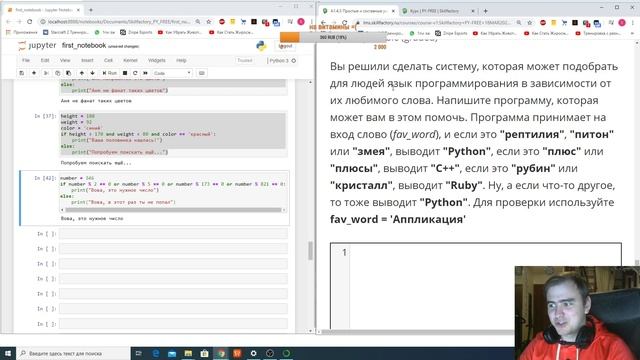Click the Jupyter logo
The height and width of the screenshot is (360, 640).
[37, 46]
